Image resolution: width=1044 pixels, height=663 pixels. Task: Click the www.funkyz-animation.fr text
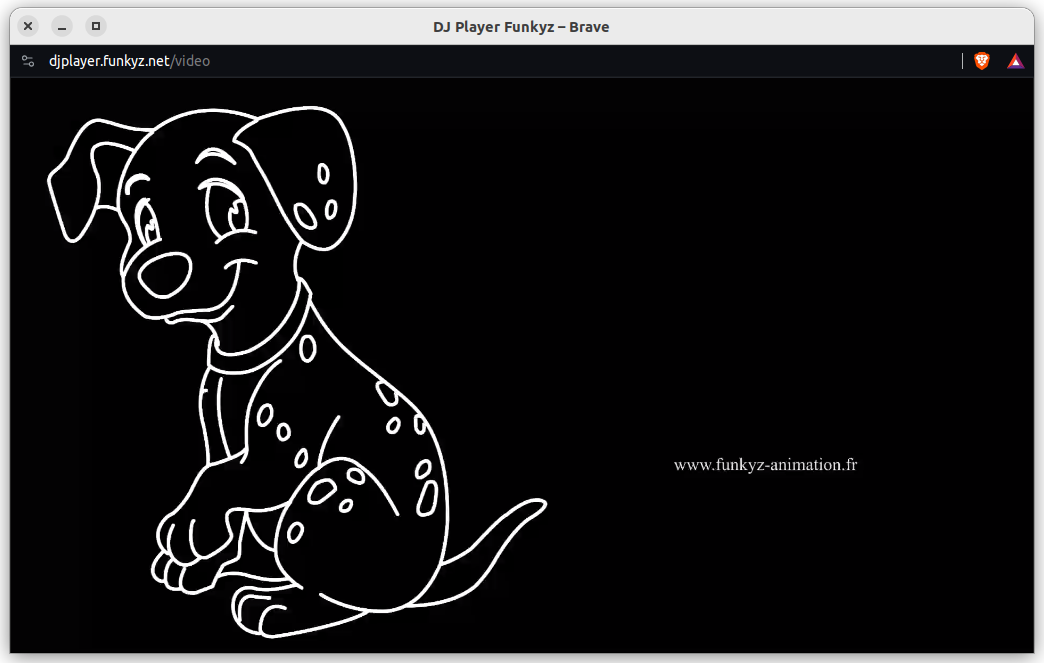coord(765,465)
